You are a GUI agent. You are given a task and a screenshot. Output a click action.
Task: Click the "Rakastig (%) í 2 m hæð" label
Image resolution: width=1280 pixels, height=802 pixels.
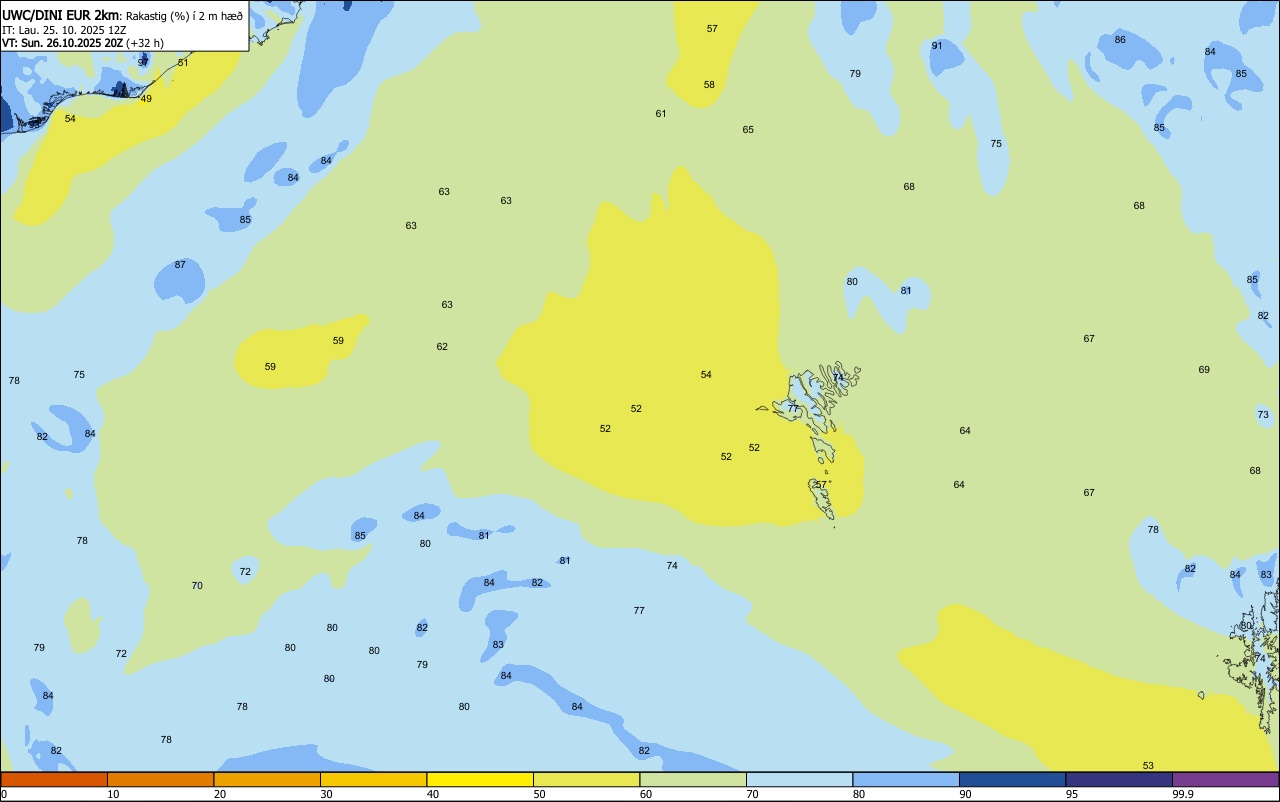[183, 15]
